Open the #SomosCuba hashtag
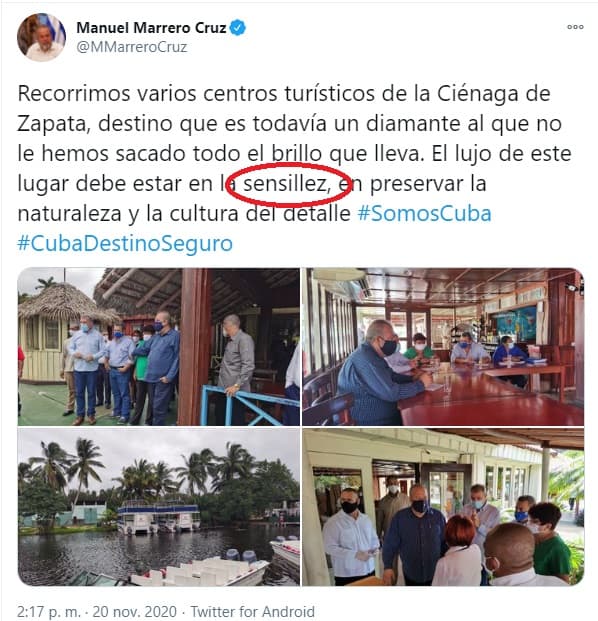Screen dimensions: 598x621 [x=424, y=213]
